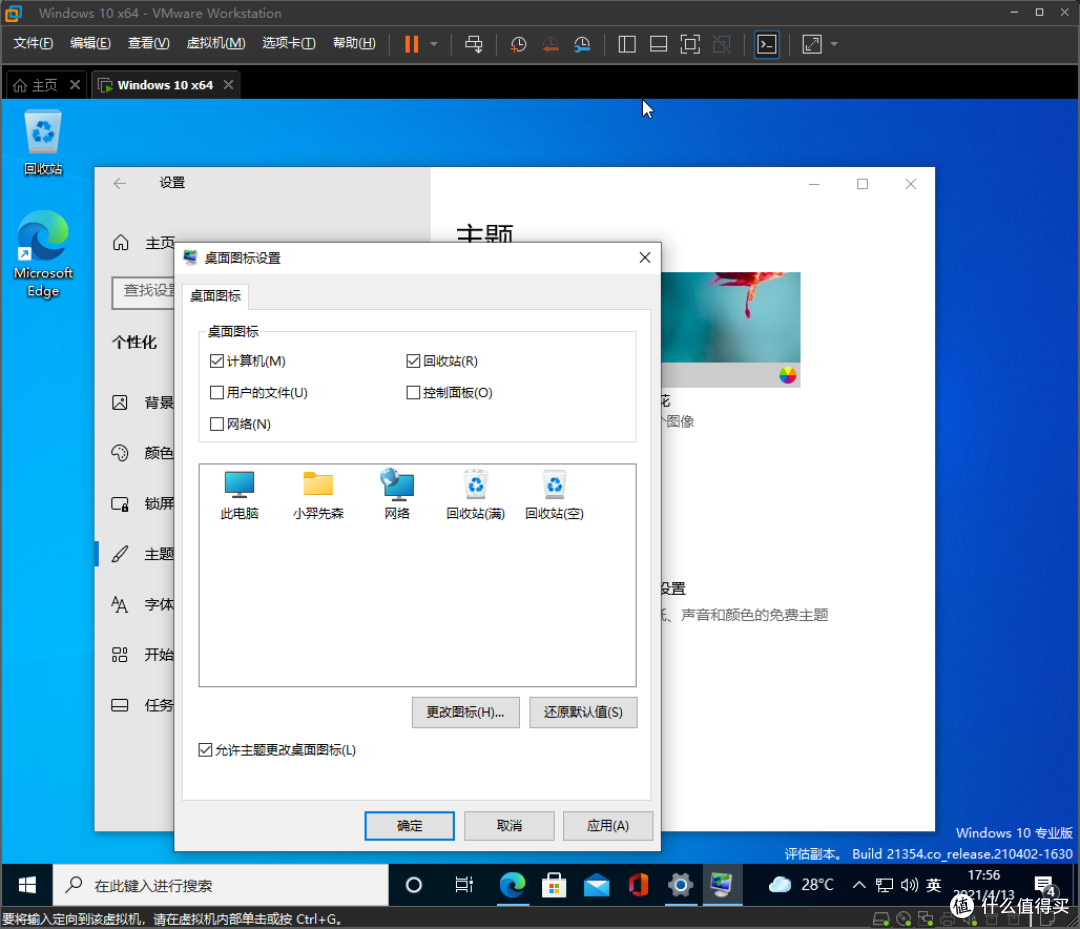Click send Ctrl+Alt+Del icon in VMware toolbar
The height and width of the screenshot is (929, 1080).
[473, 44]
